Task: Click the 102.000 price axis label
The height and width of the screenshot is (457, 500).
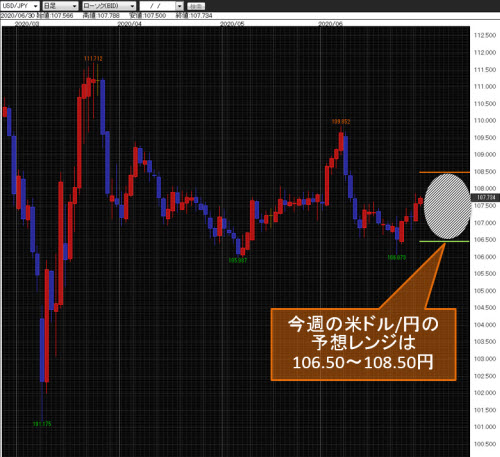Action: (485, 393)
